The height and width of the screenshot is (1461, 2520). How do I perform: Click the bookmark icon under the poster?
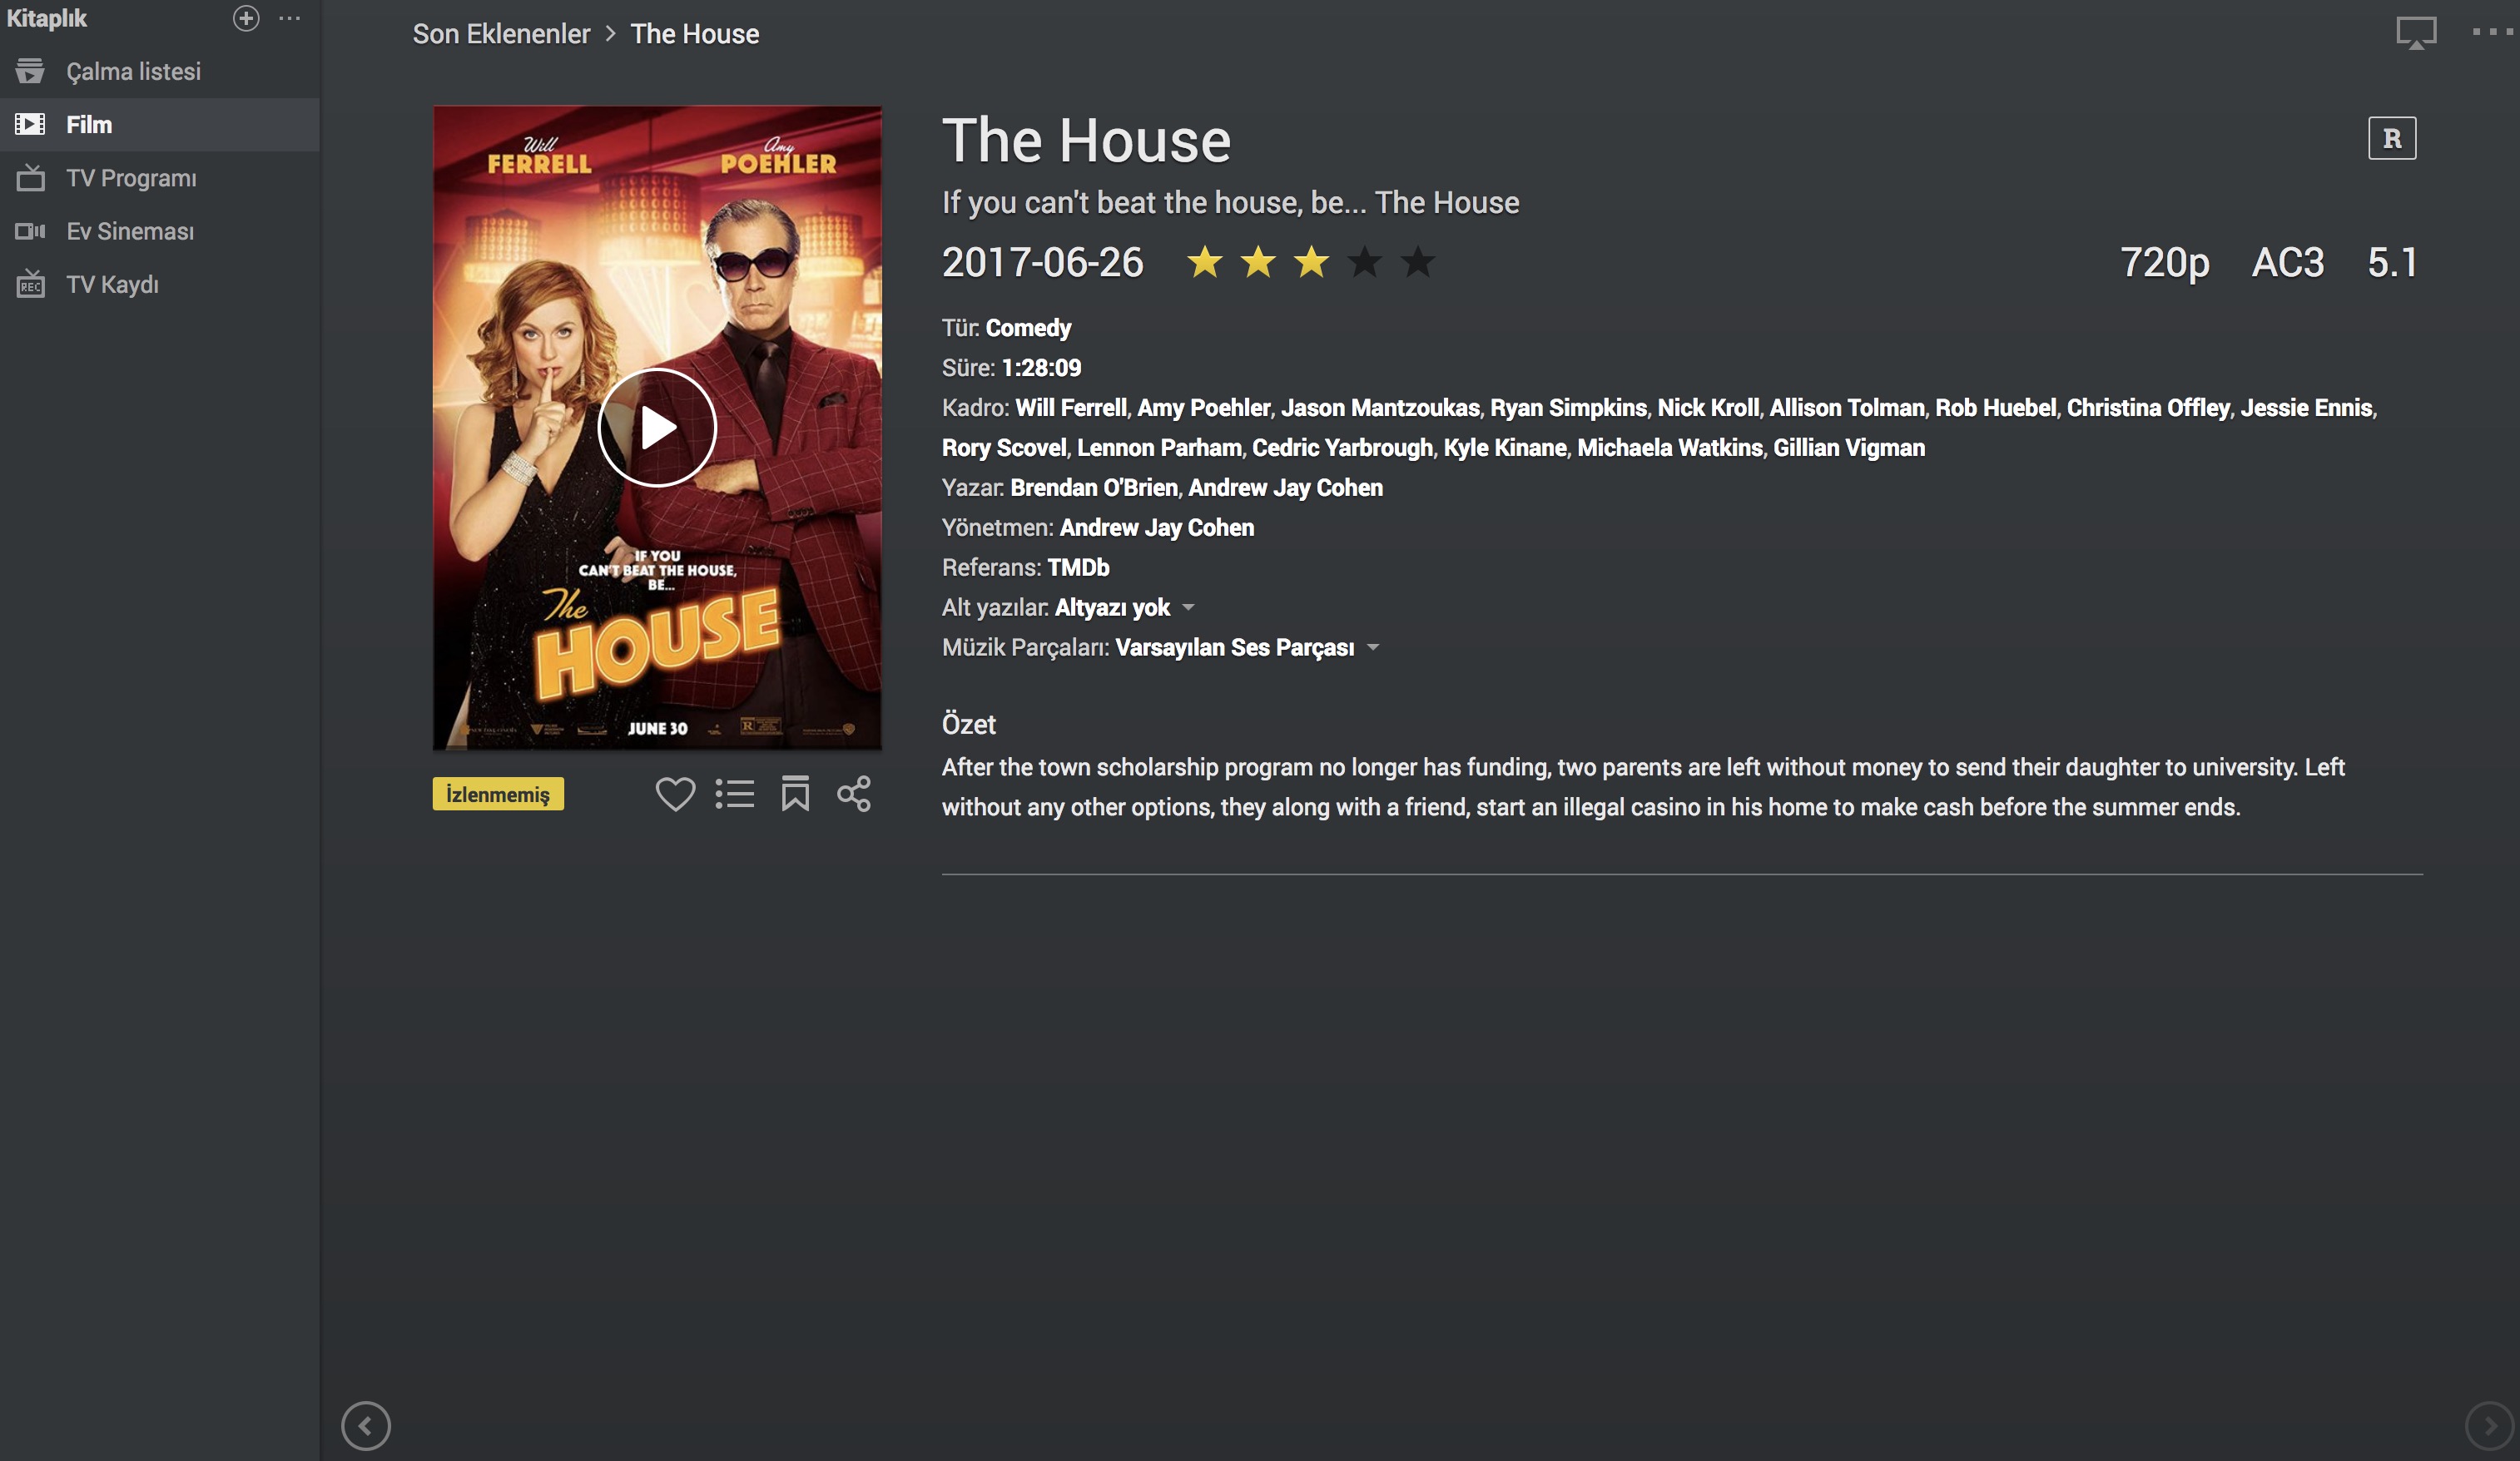795,794
